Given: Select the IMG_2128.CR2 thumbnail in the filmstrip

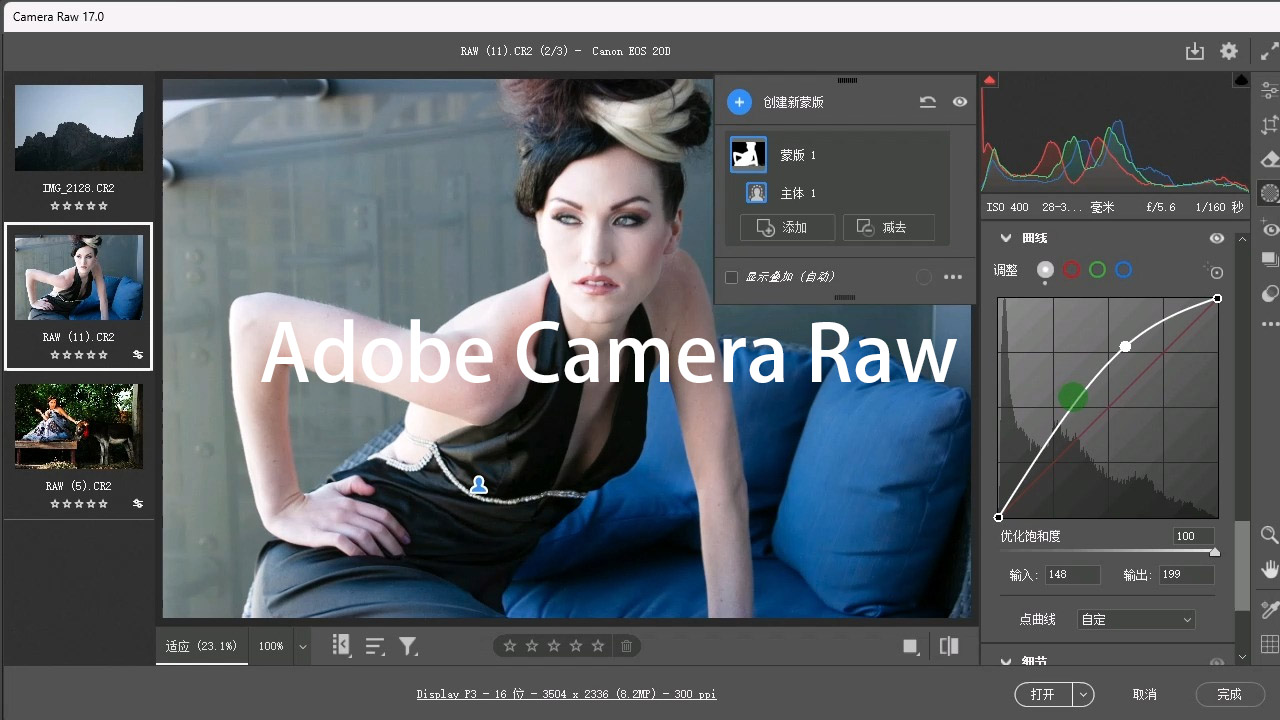Looking at the screenshot, I should 78,128.
